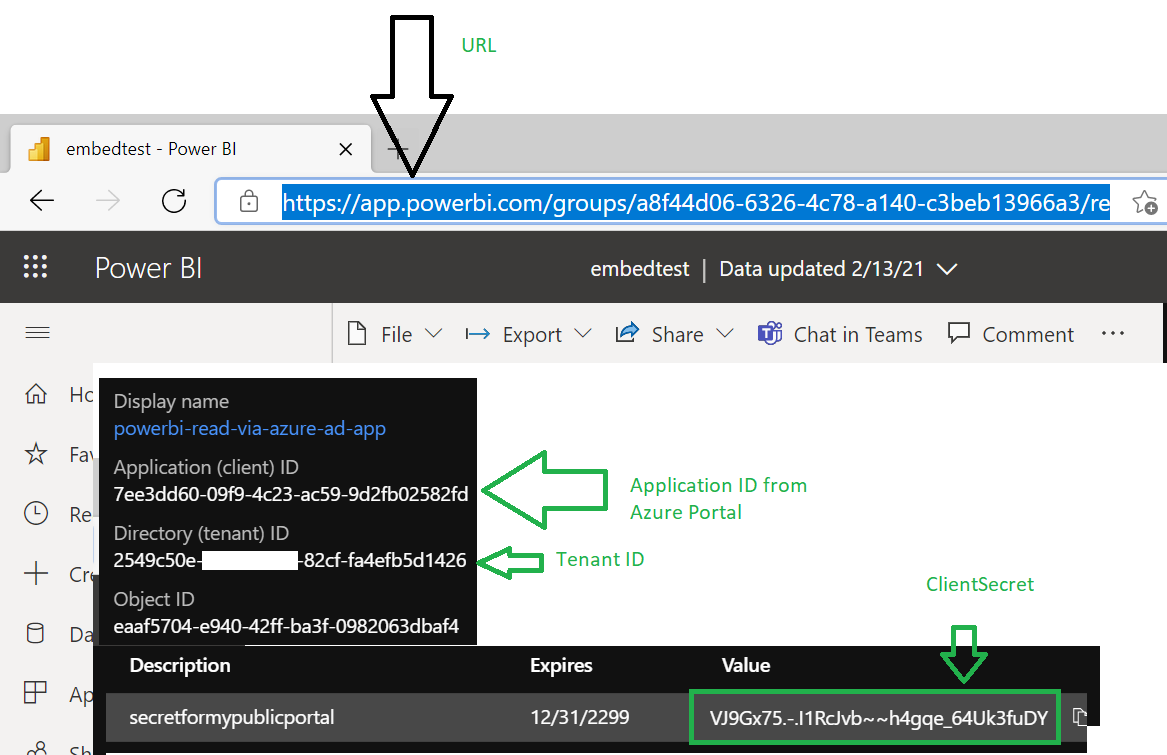Click the Description column header

(x=180, y=666)
